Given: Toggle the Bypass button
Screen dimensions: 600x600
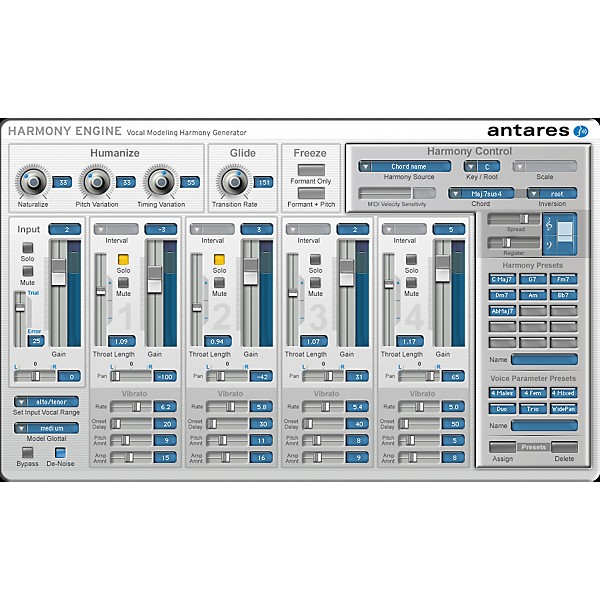Looking at the screenshot, I should [28, 453].
